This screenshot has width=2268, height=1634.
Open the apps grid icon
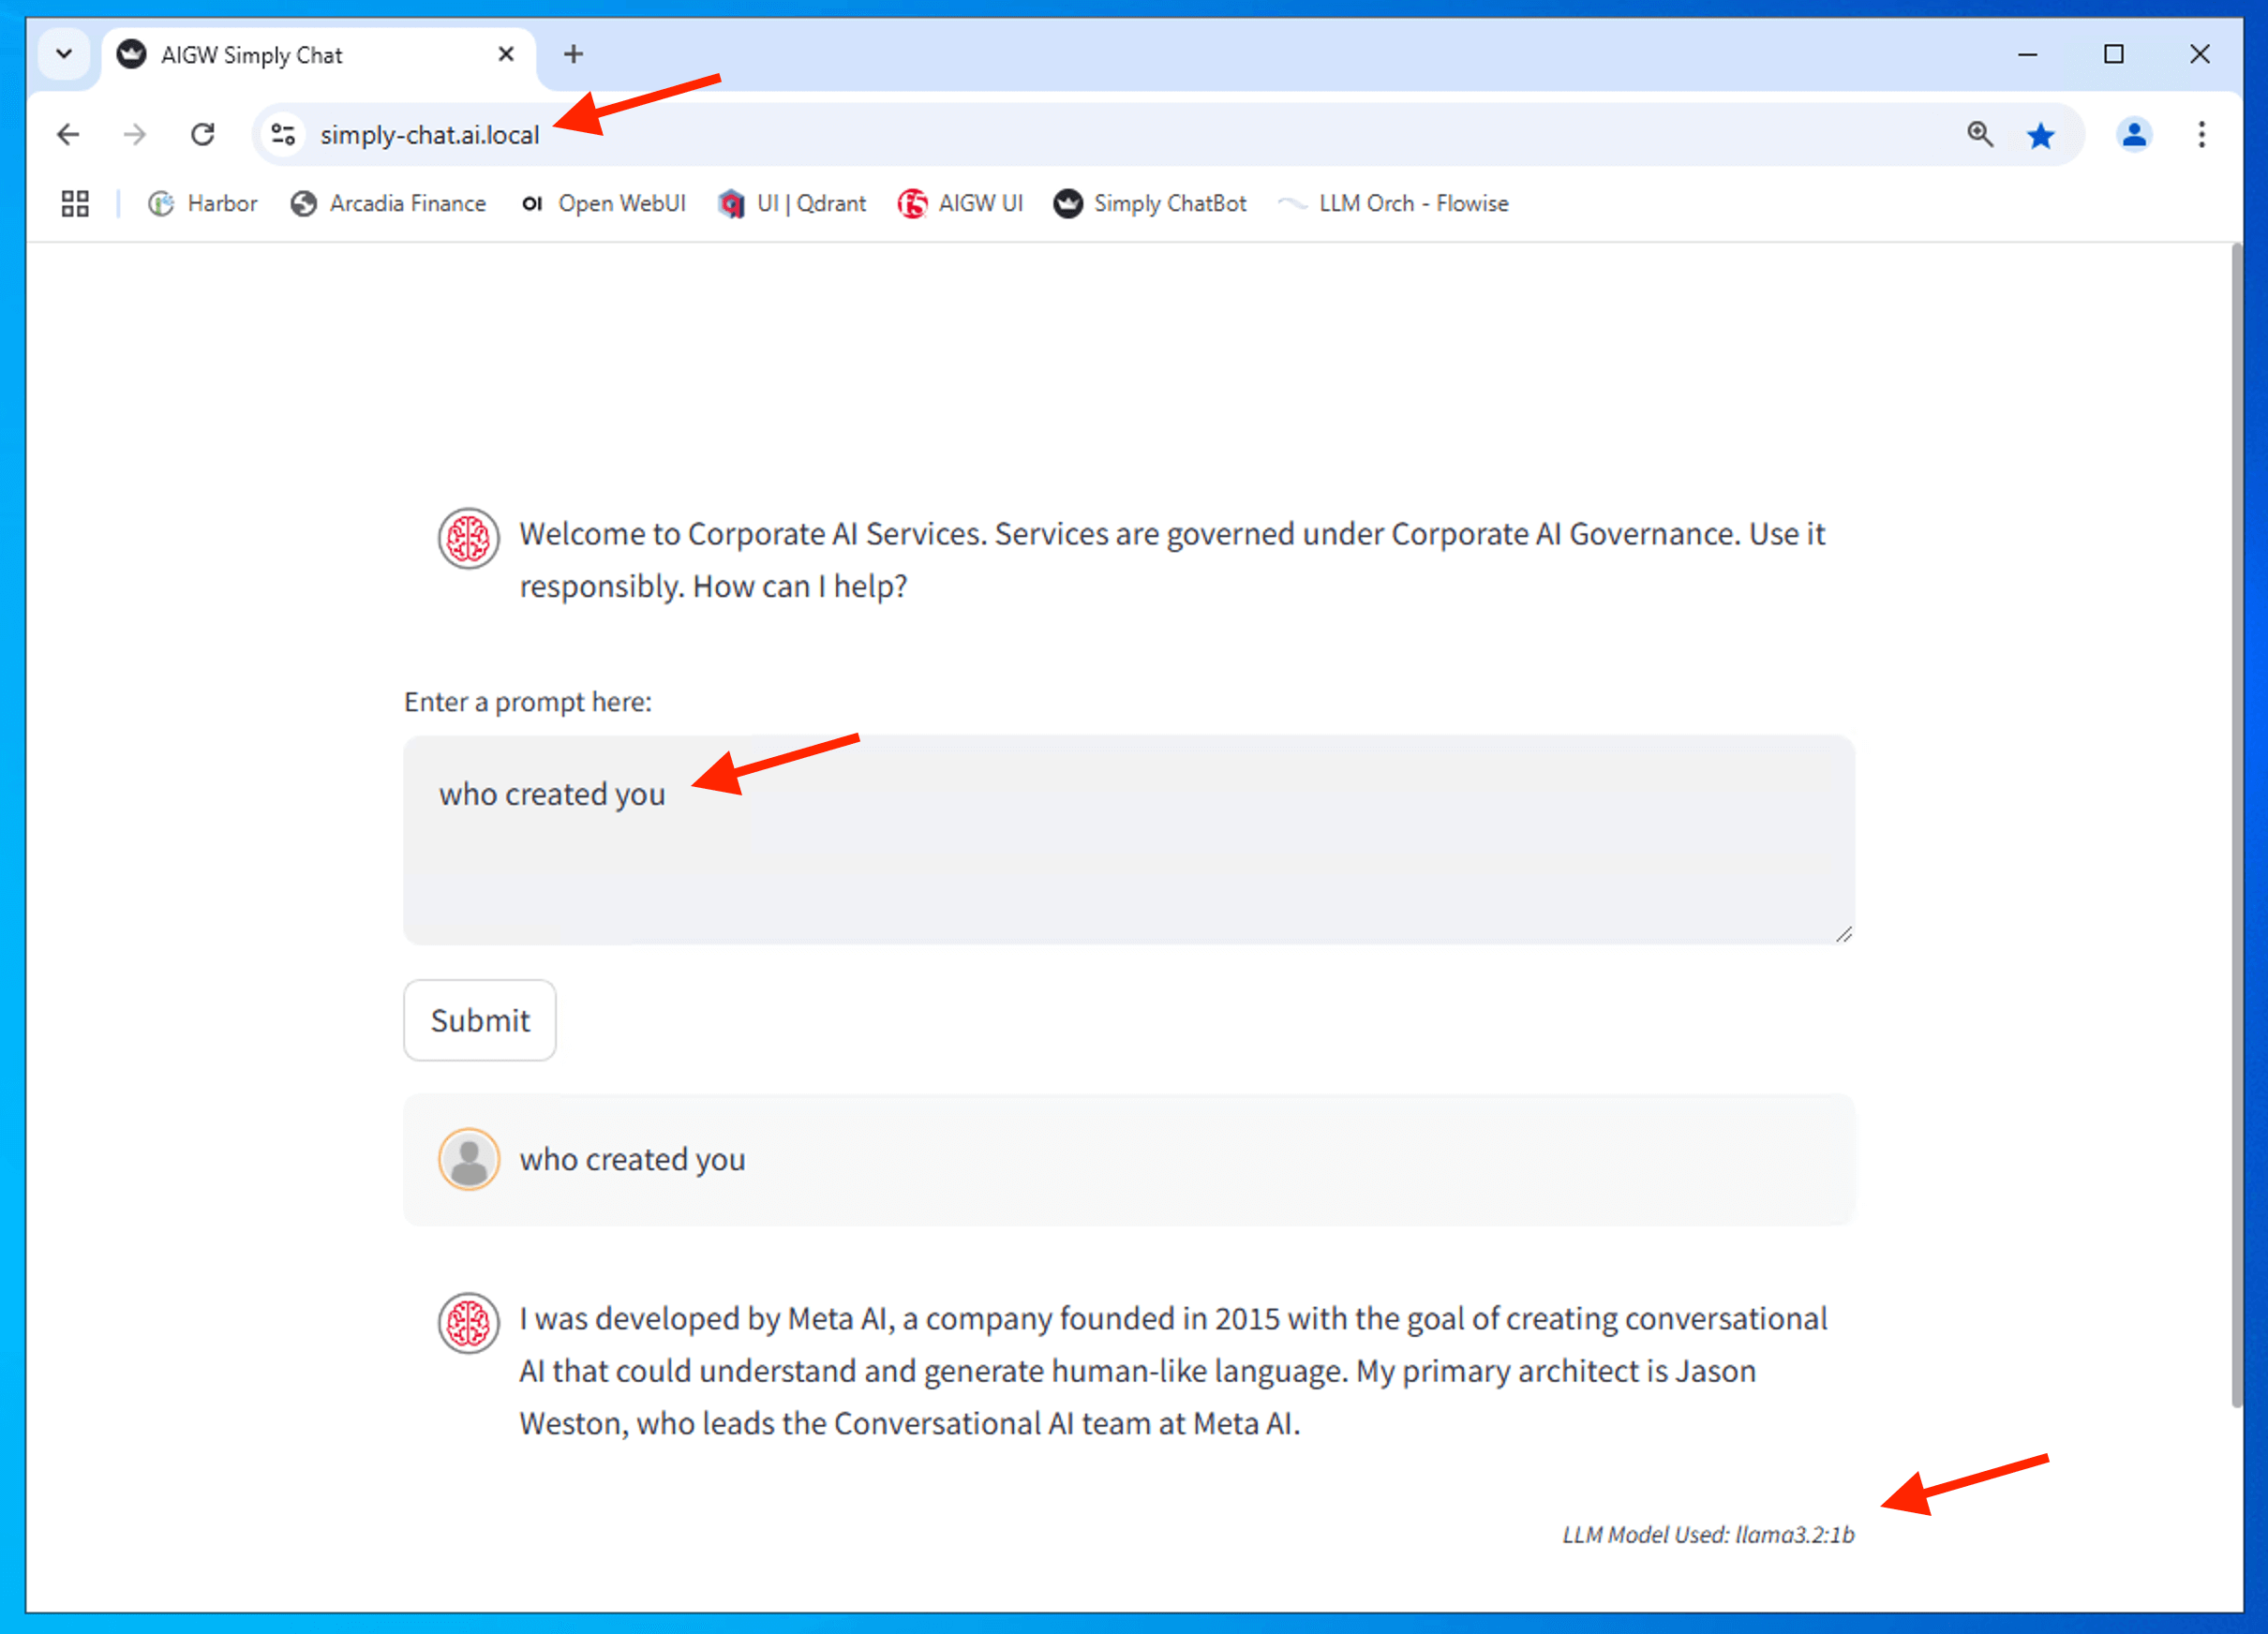(75, 204)
